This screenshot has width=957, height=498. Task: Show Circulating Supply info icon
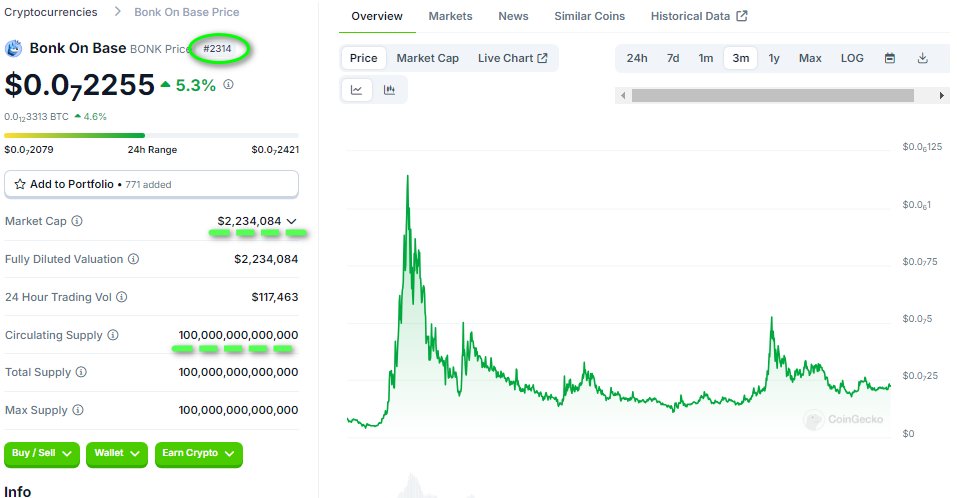[x=113, y=335]
